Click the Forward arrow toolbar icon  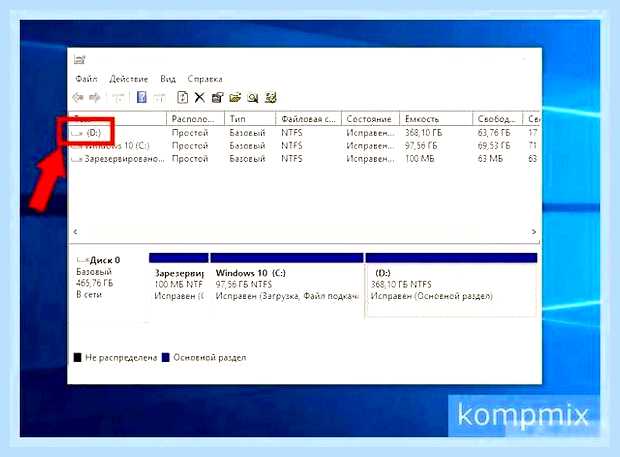(95, 97)
